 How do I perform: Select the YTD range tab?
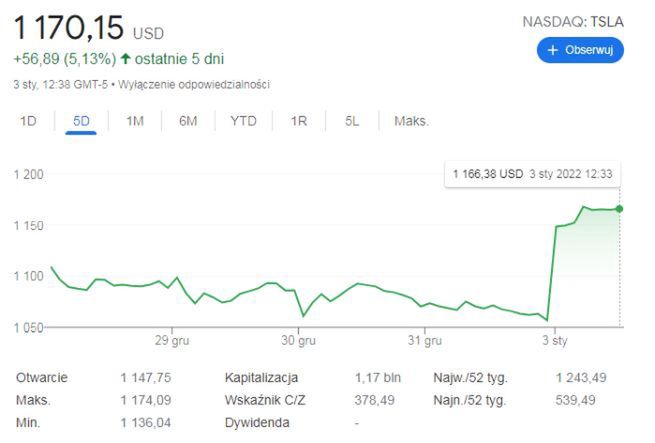243,121
